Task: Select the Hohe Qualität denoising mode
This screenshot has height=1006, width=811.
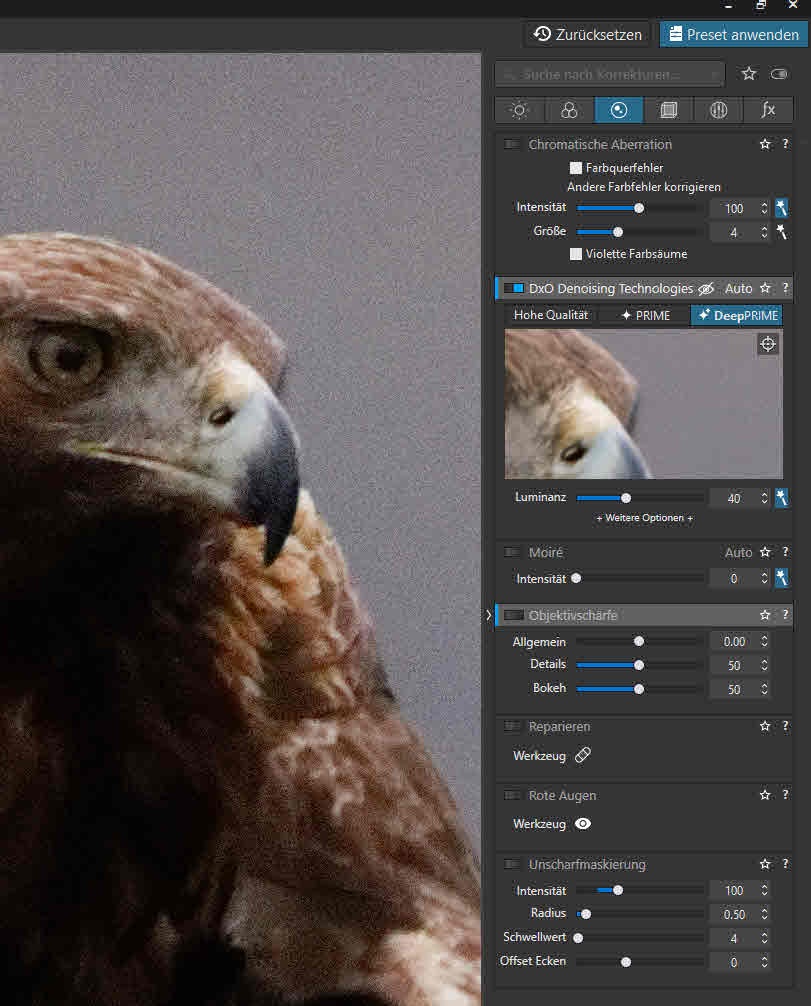Action: point(551,315)
